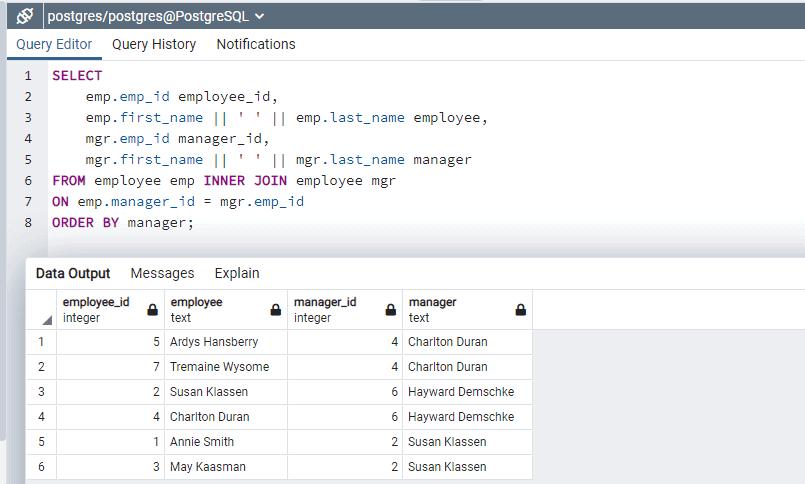Switch to the Explain tab
This screenshot has width=805, height=484.
[237, 273]
